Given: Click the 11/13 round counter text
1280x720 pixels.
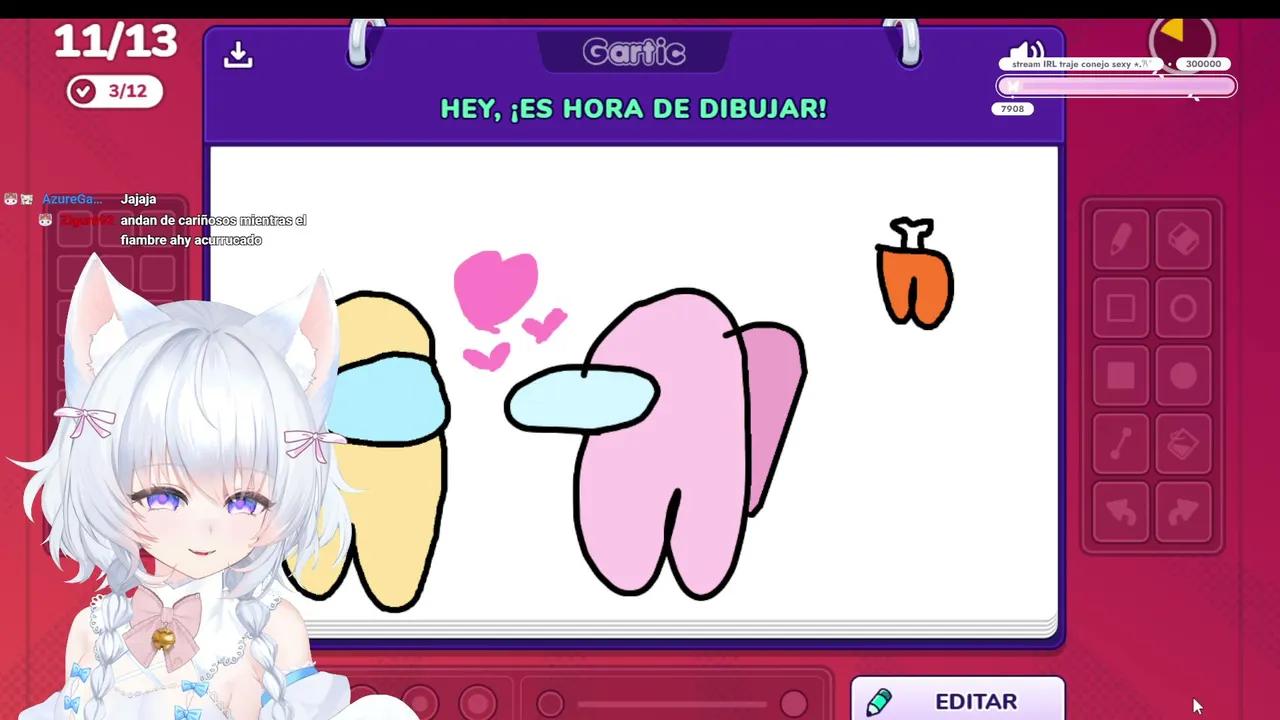Looking at the screenshot, I should (x=115, y=42).
